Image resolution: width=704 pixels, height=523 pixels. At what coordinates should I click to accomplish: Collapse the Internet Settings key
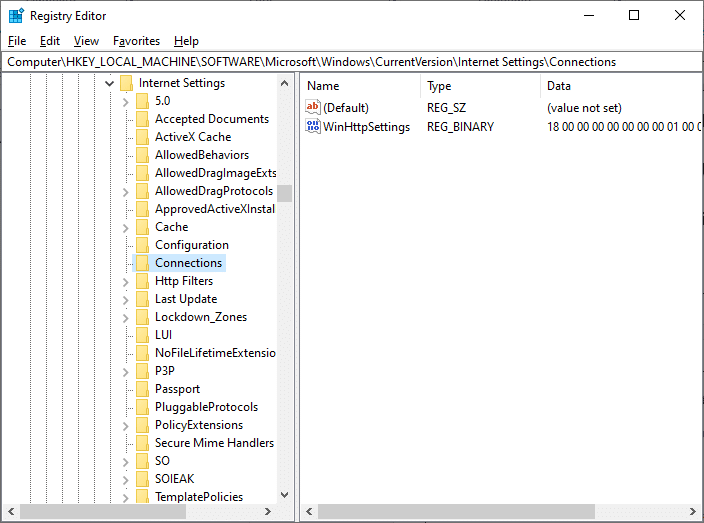(x=109, y=83)
